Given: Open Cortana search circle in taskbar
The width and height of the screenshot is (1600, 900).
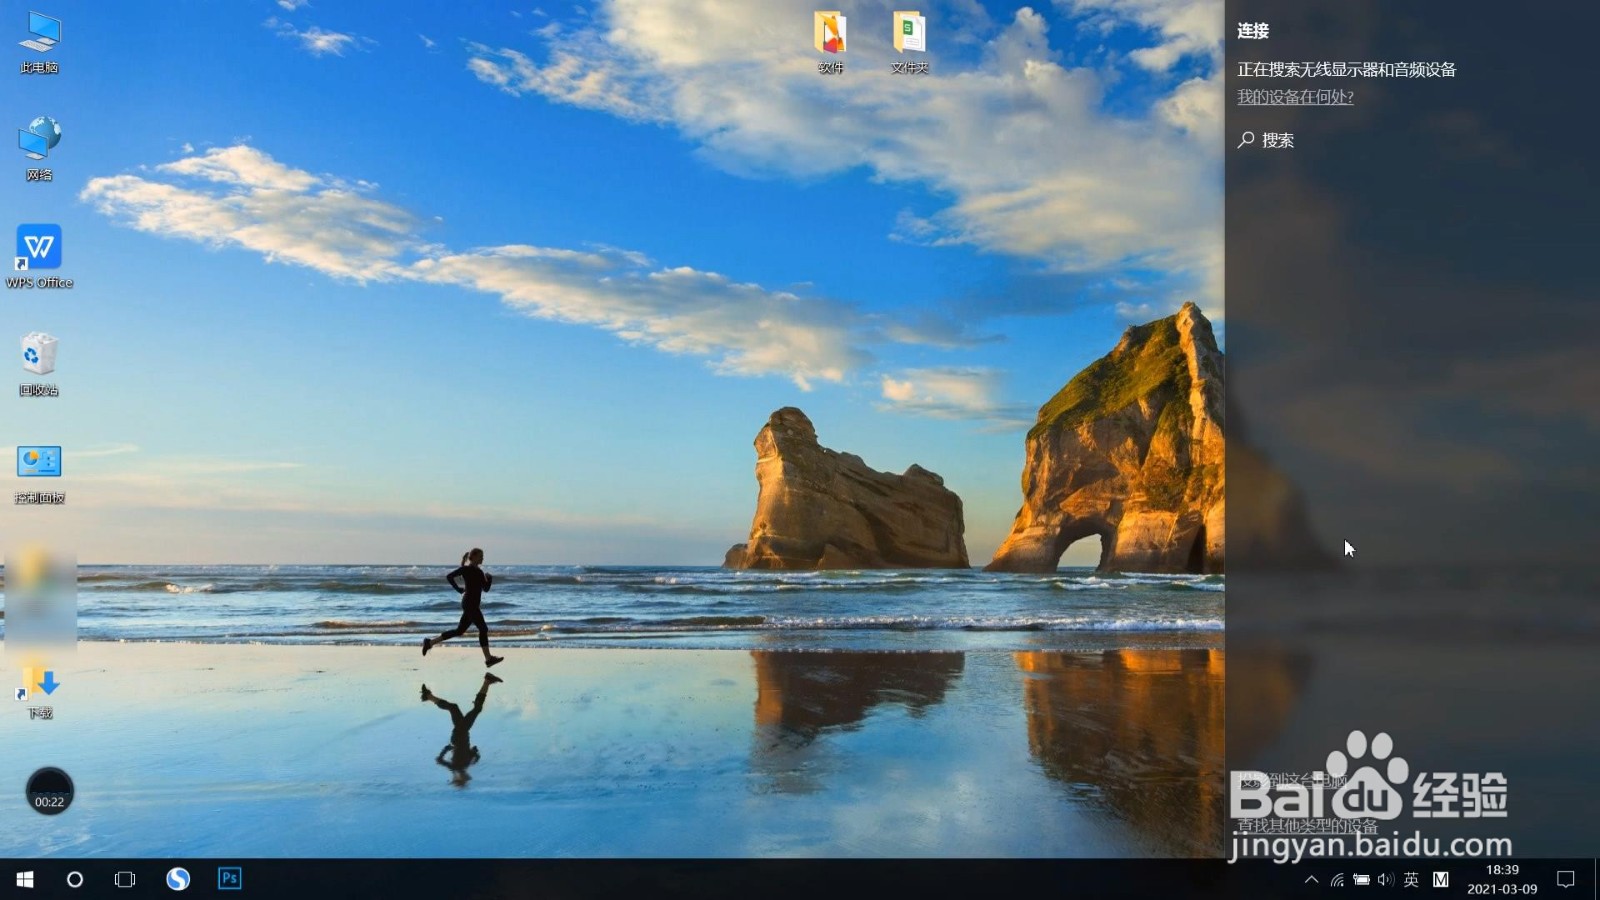Looking at the screenshot, I should click(74, 879).
